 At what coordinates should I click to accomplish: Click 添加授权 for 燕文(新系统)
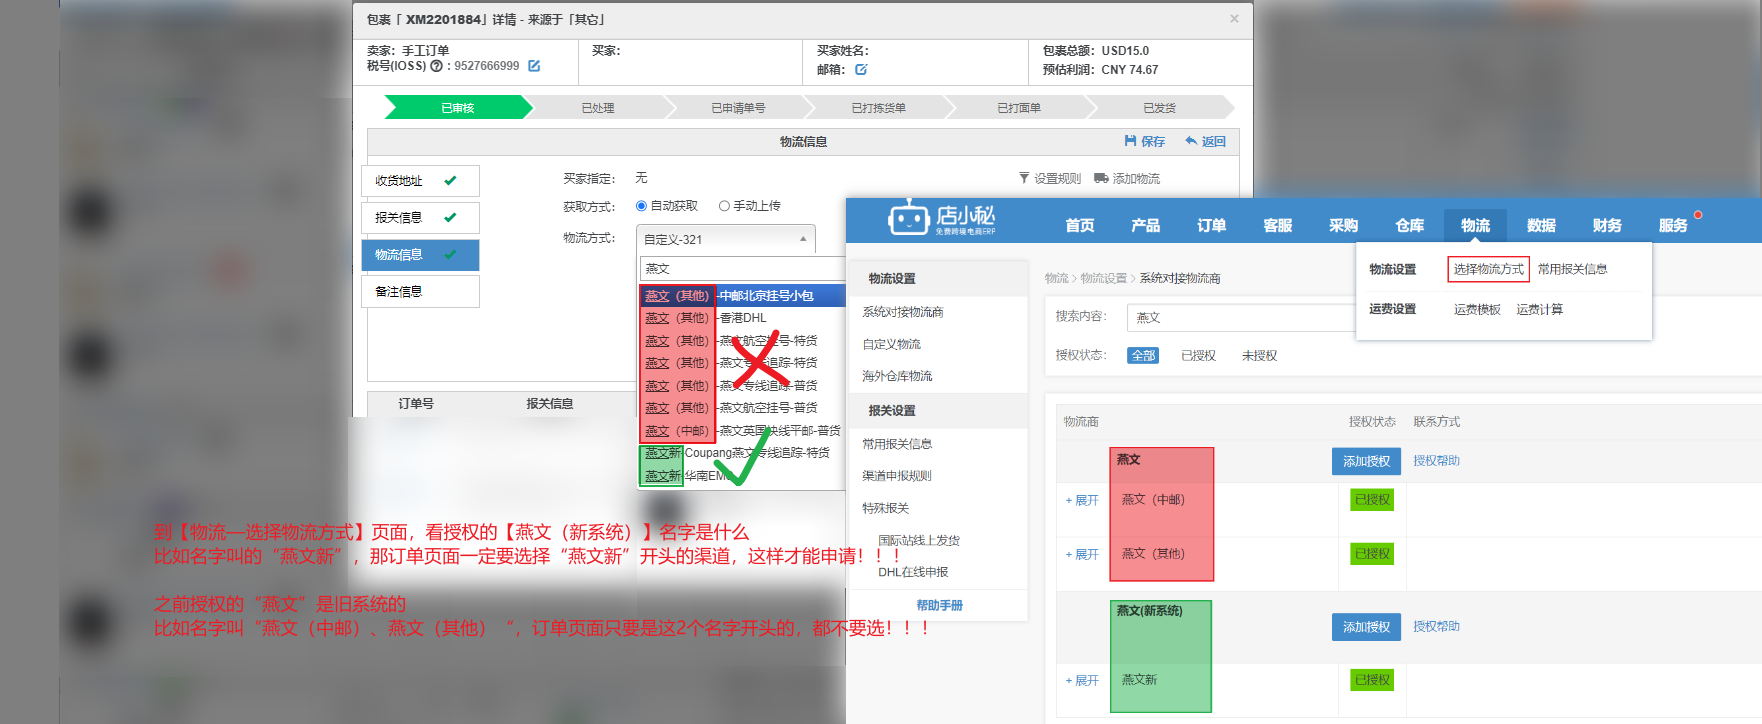[1366, 627]
